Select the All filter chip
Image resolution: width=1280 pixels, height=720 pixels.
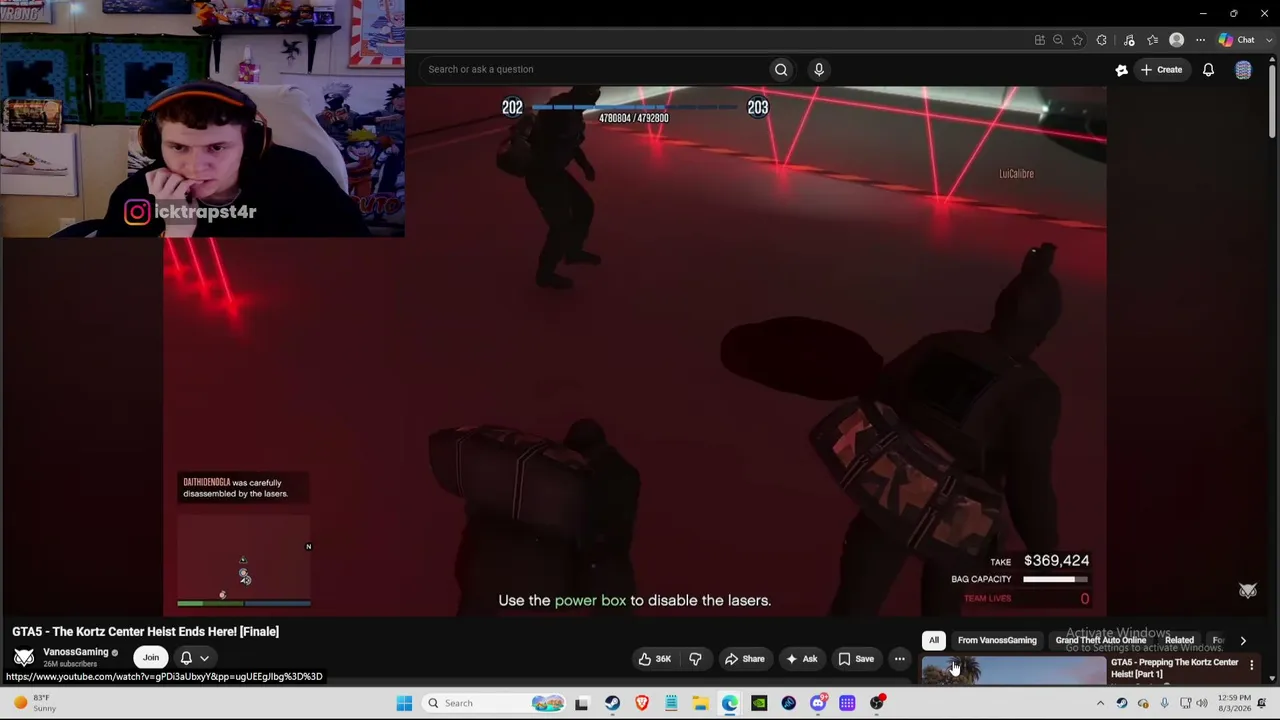tap(934, 641)
